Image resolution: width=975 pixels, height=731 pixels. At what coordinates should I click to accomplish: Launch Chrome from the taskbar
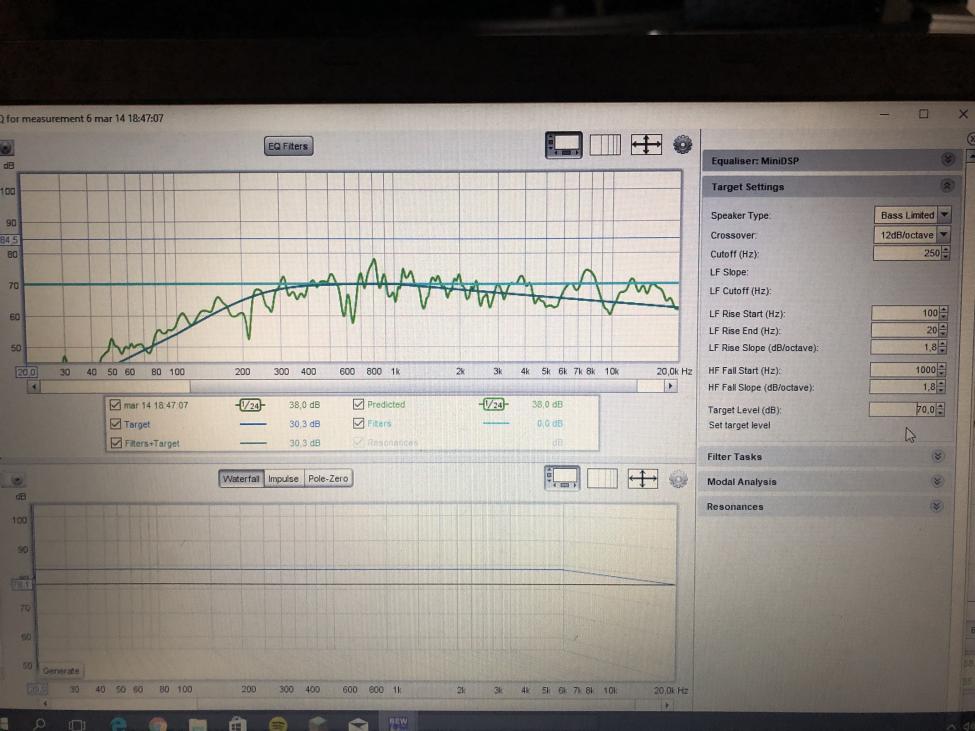point(158,724)
